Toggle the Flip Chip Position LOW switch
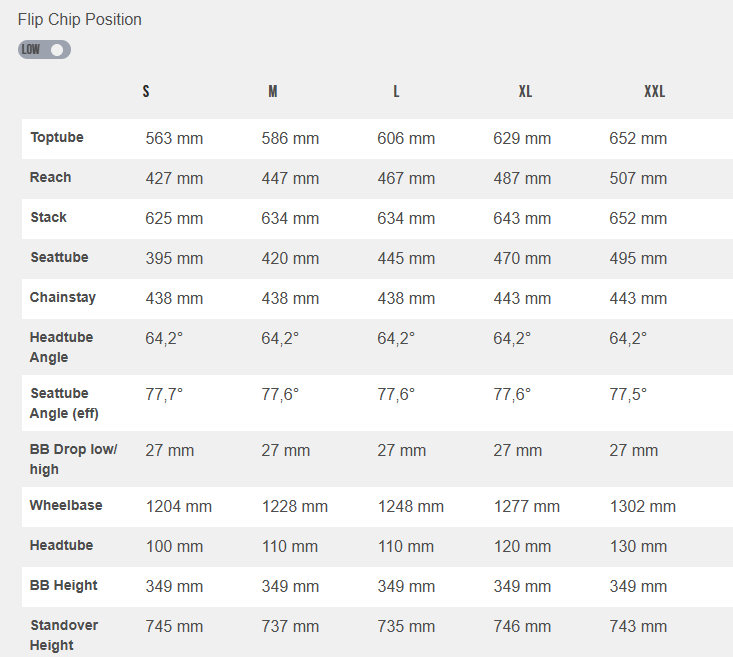The height and width of the screenshot is (657, 733). [44, 49]
